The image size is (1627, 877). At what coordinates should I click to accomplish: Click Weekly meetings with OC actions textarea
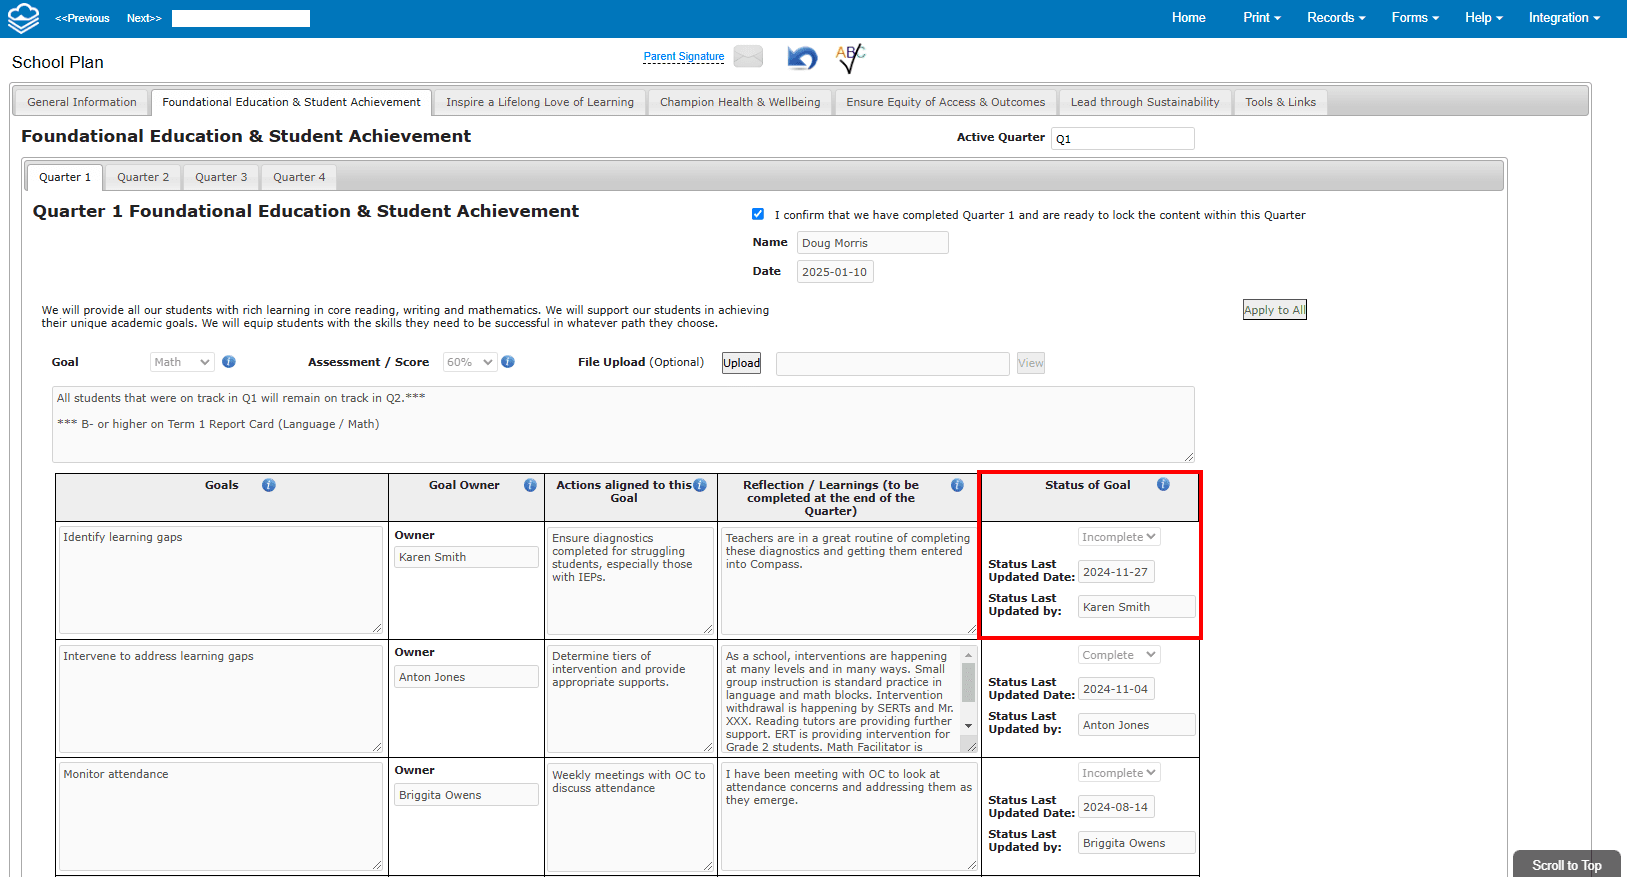(630, 816)
